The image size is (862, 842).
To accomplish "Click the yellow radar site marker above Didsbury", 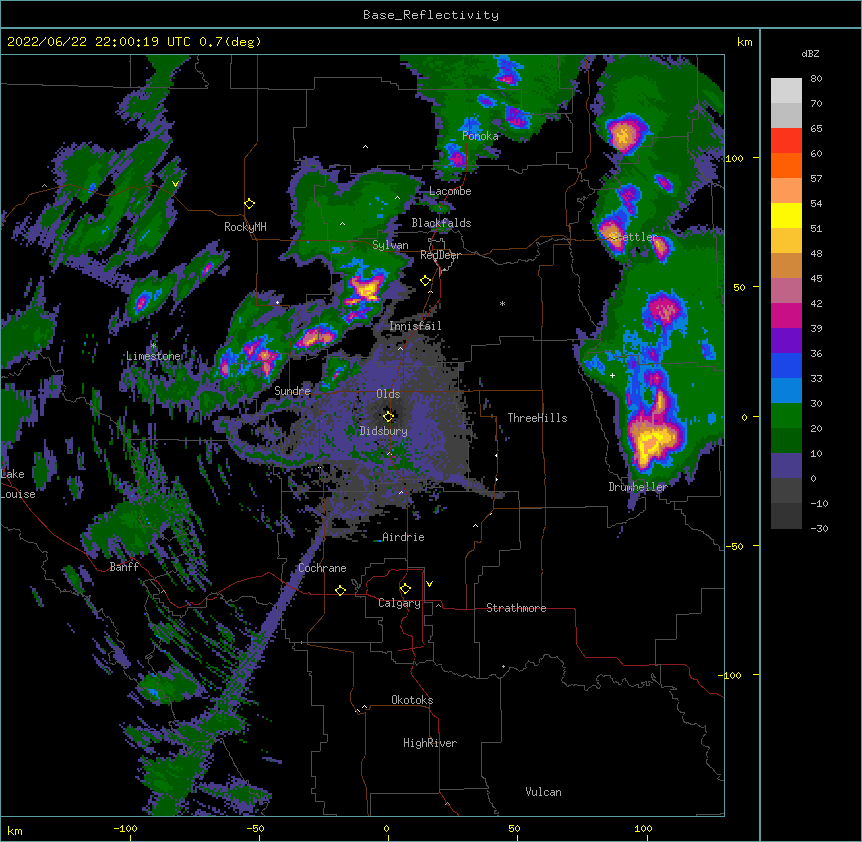I will 388,416.
